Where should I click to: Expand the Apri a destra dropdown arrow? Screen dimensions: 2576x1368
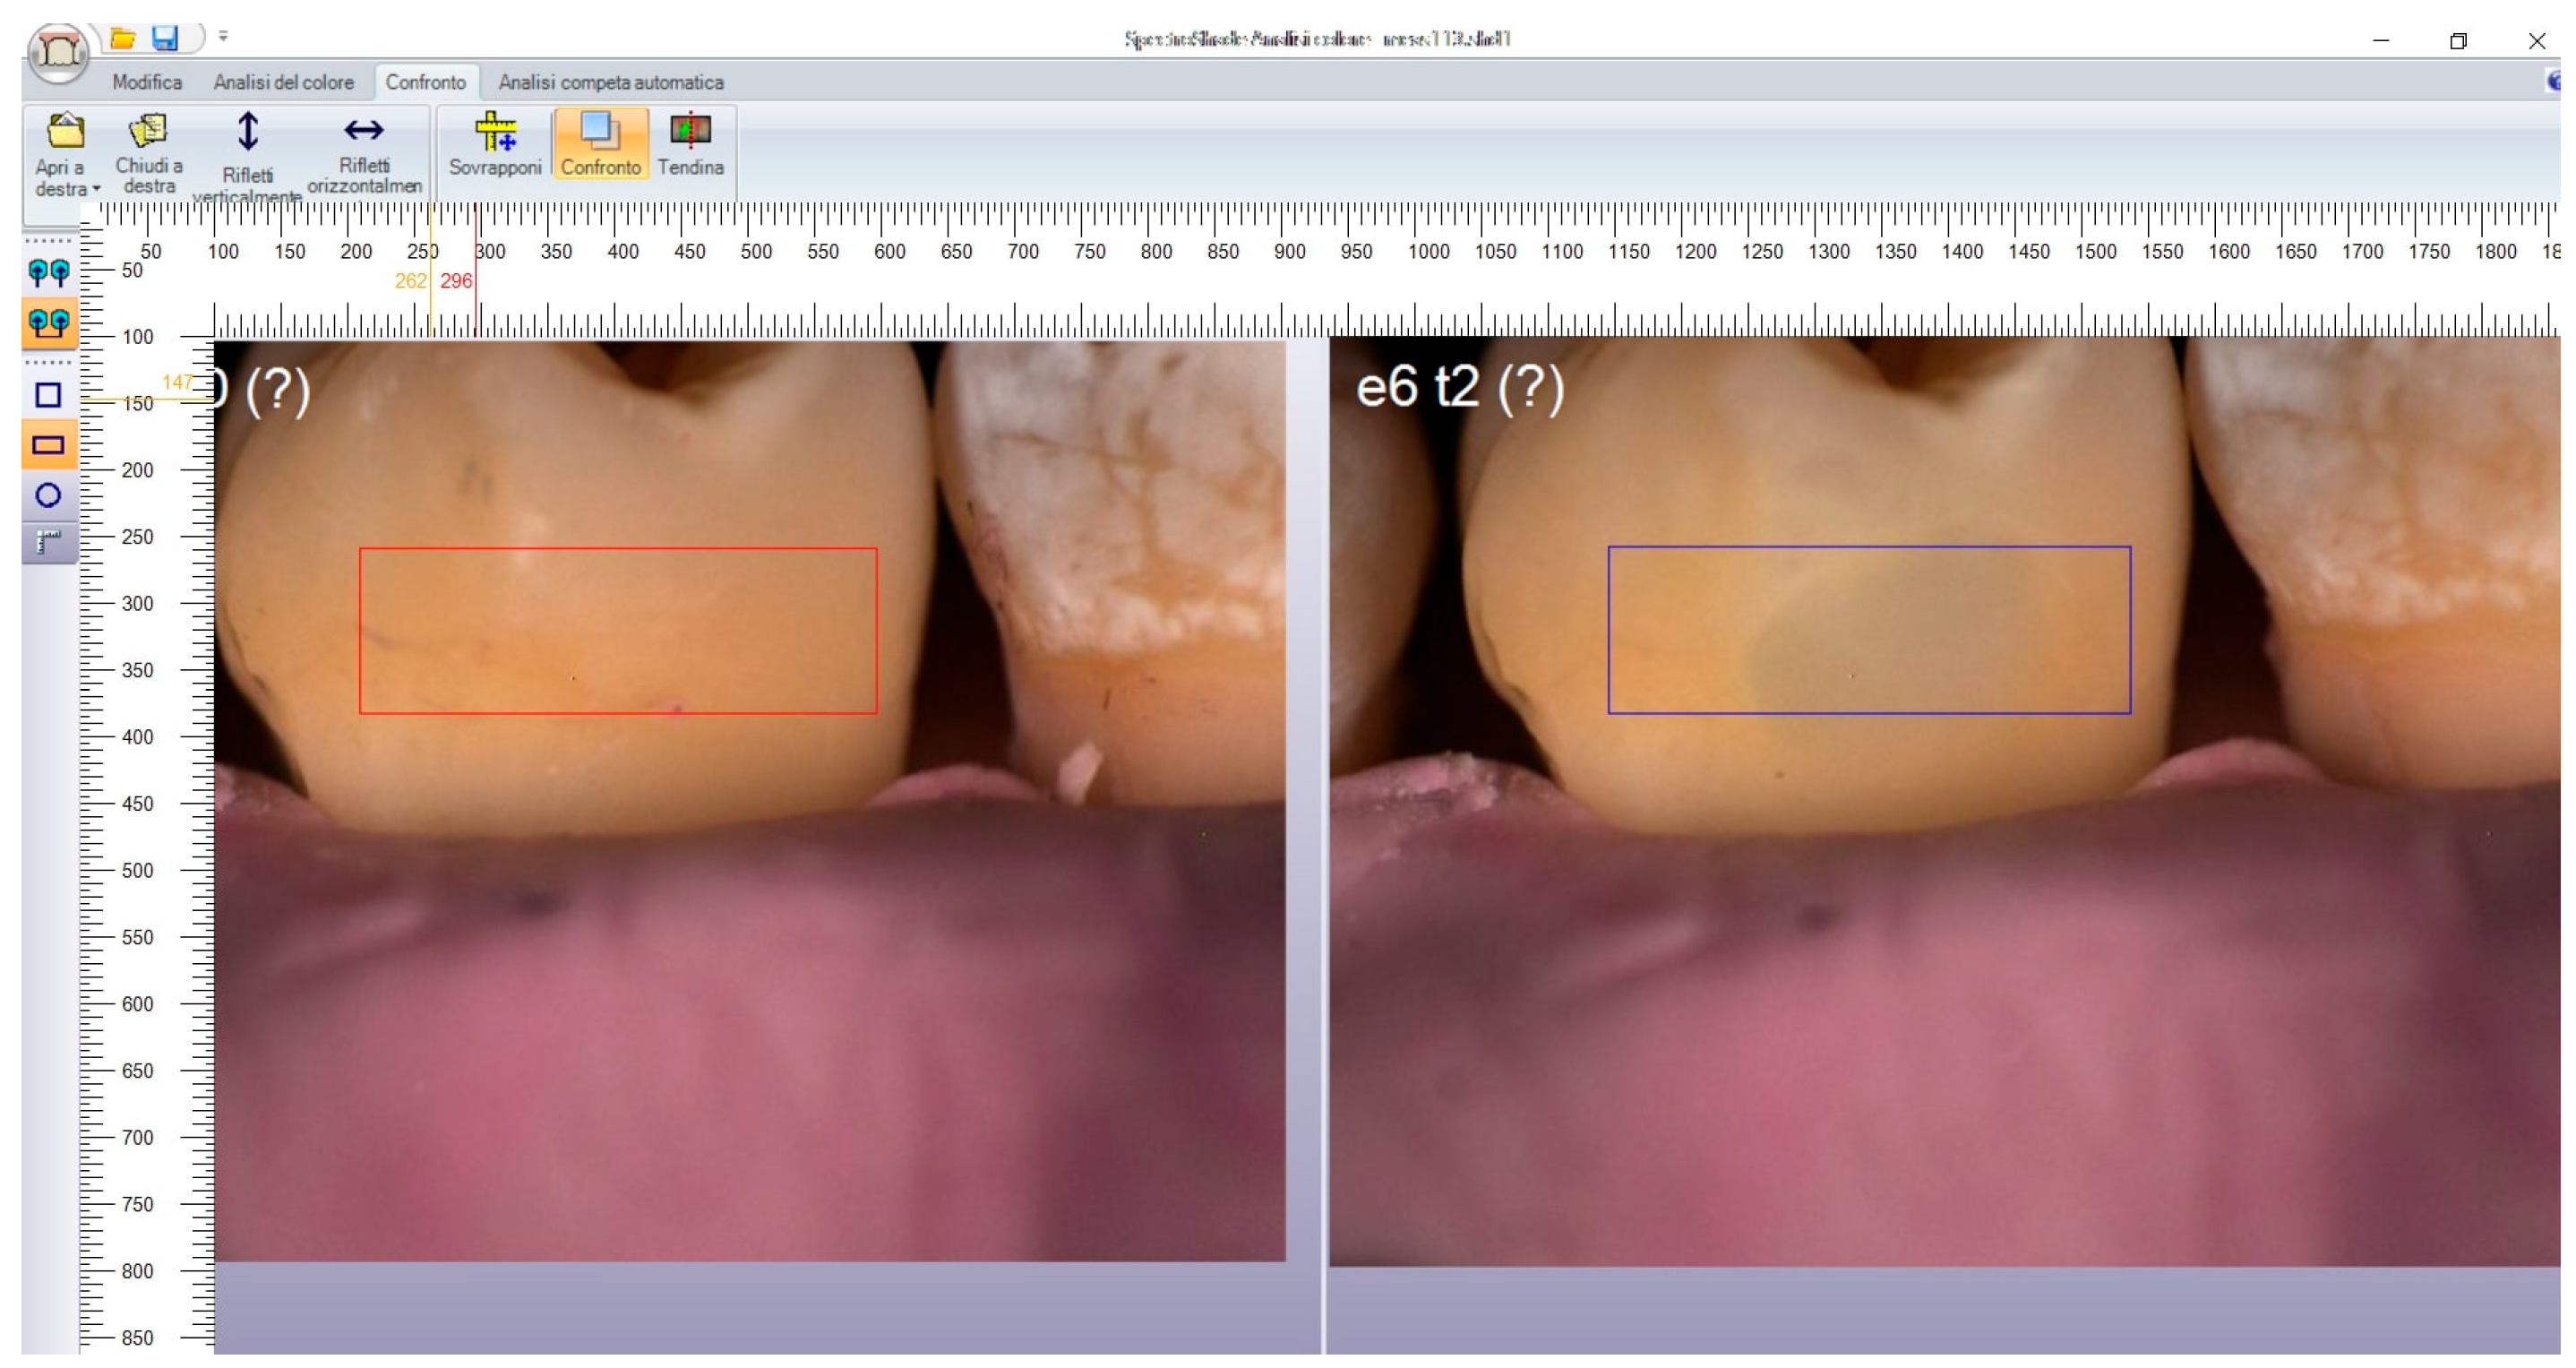click(96, 189)
